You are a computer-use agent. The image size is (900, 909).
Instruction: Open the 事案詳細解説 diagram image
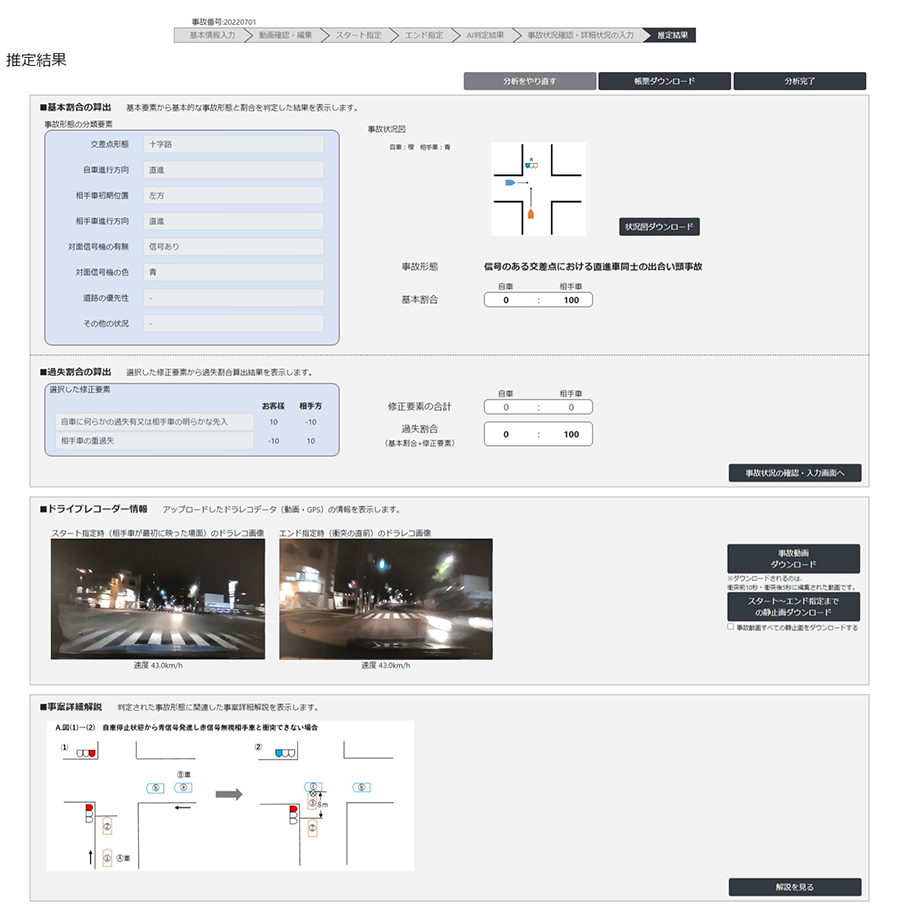[230, 795]
